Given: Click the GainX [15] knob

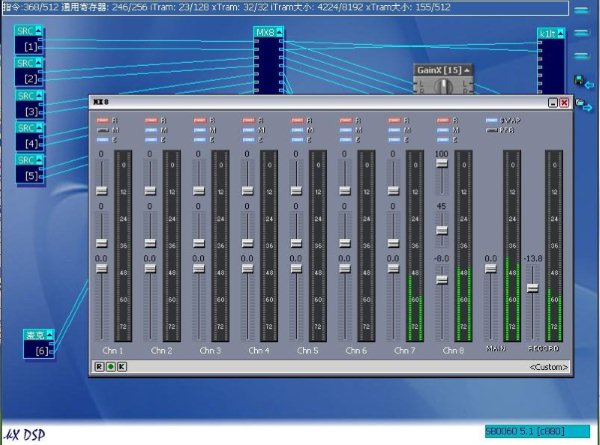Looking at the screenshot, I should (442, 88).
